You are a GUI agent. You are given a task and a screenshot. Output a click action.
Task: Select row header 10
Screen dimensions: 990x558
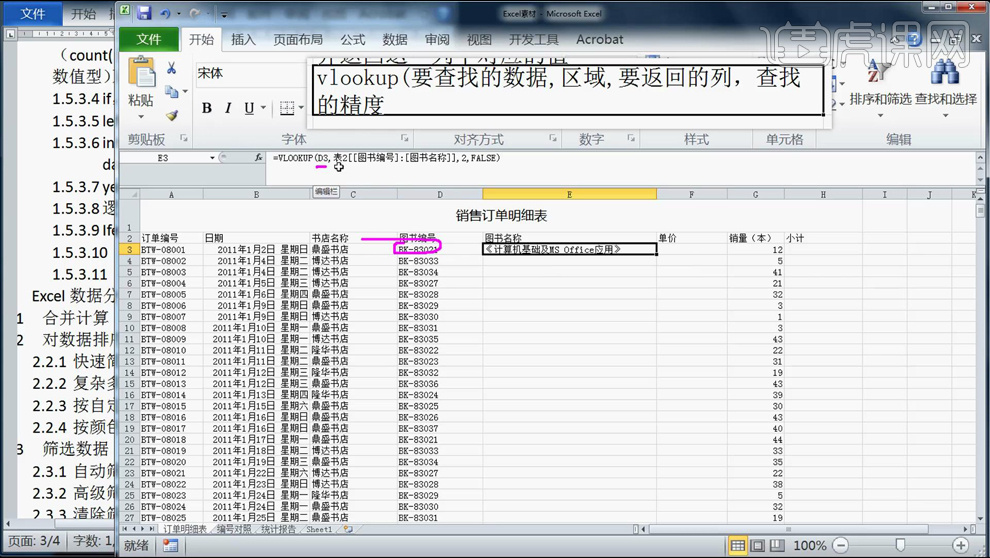[x=129, y=328]
